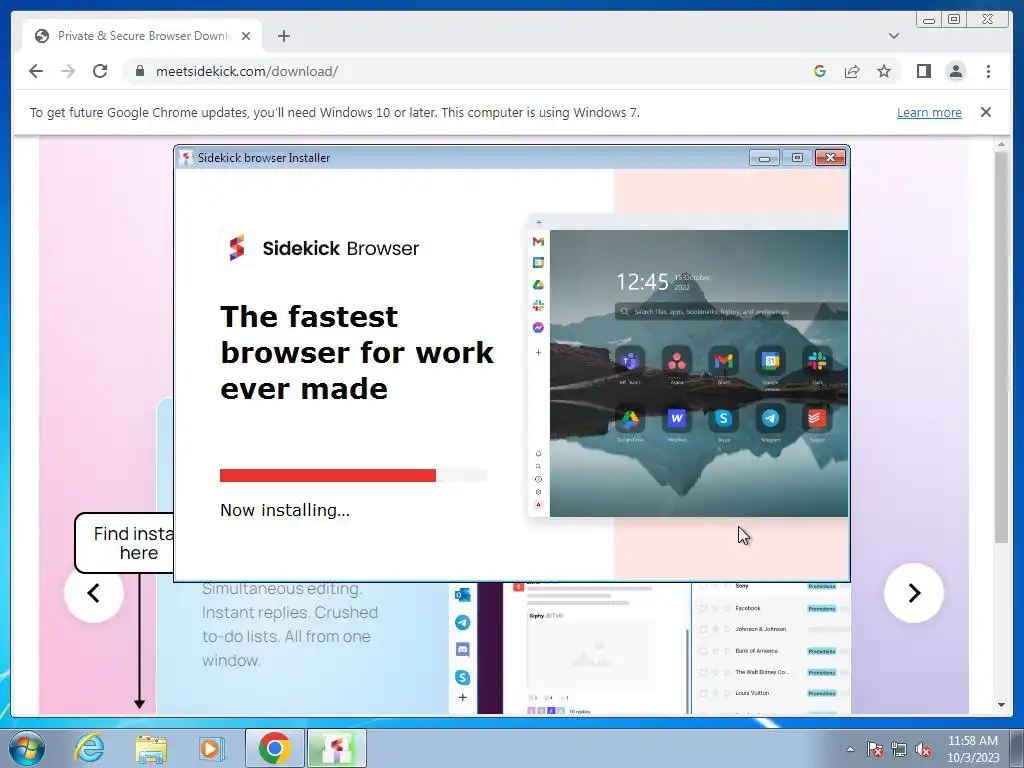Click the lock icon in the address bar
The image size is (1024, 768).
click(139, 71)
